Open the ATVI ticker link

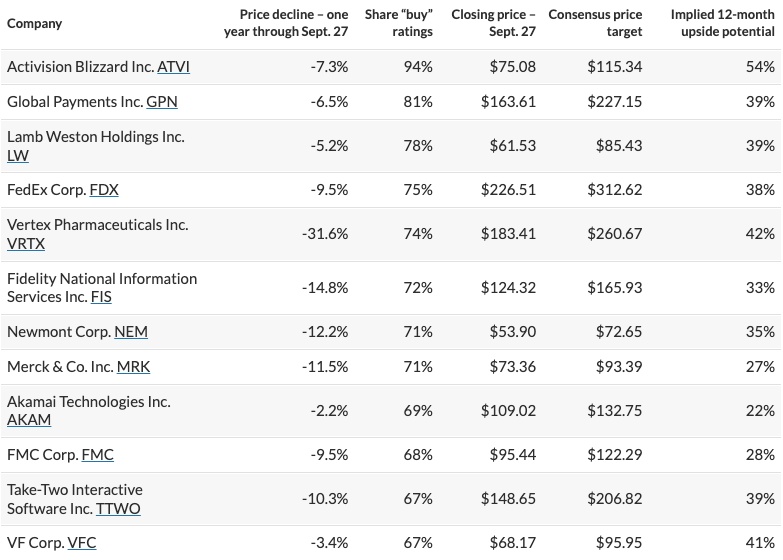(x=174, y=67)
